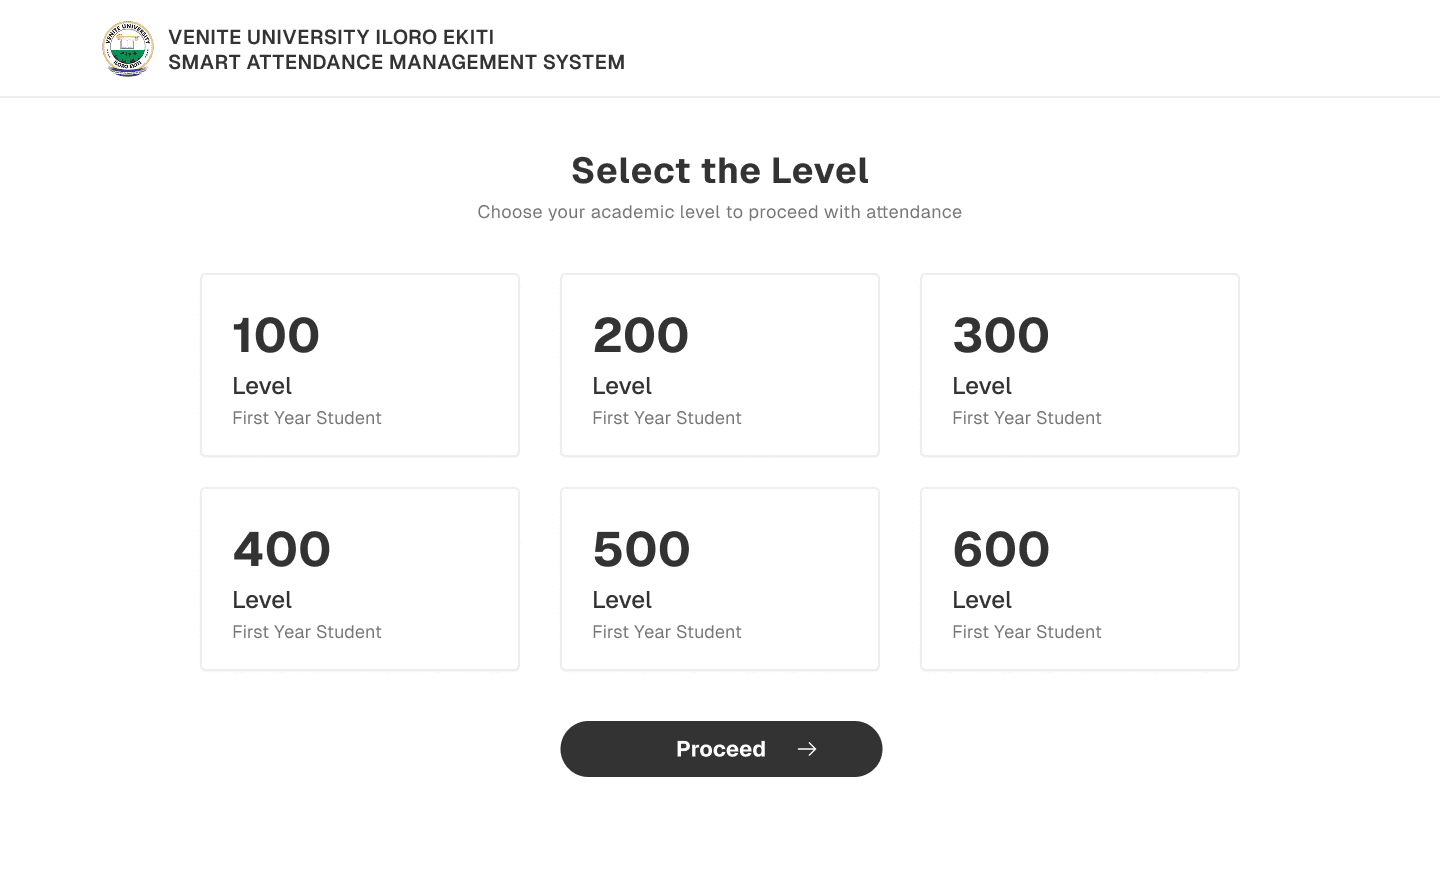Choose the 500 Level option
This screenshot has width=1440, height=884.
pos(720,579)
